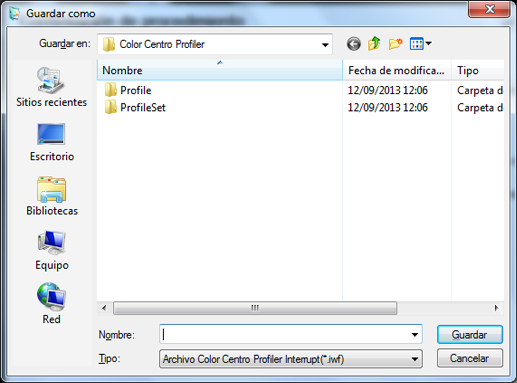Jump to Escritorio location
Viewport: 517px width, 383px height.
click(51, 142)
